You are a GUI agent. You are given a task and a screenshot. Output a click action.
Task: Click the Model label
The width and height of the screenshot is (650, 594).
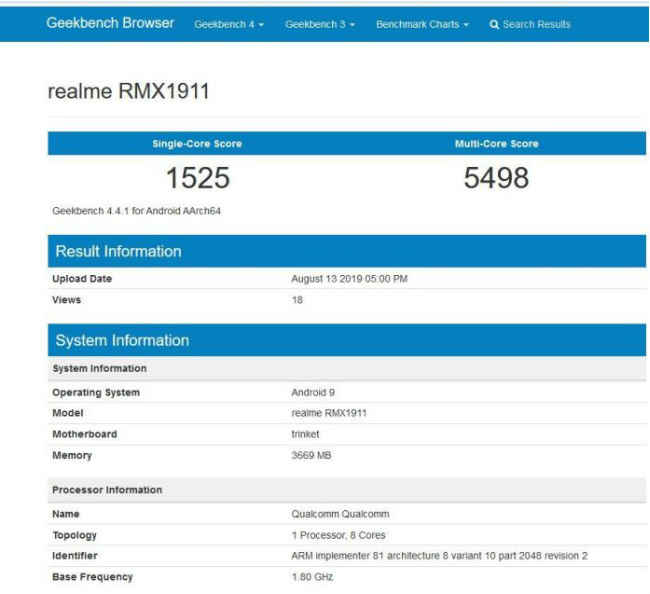[x=68, y=413]
